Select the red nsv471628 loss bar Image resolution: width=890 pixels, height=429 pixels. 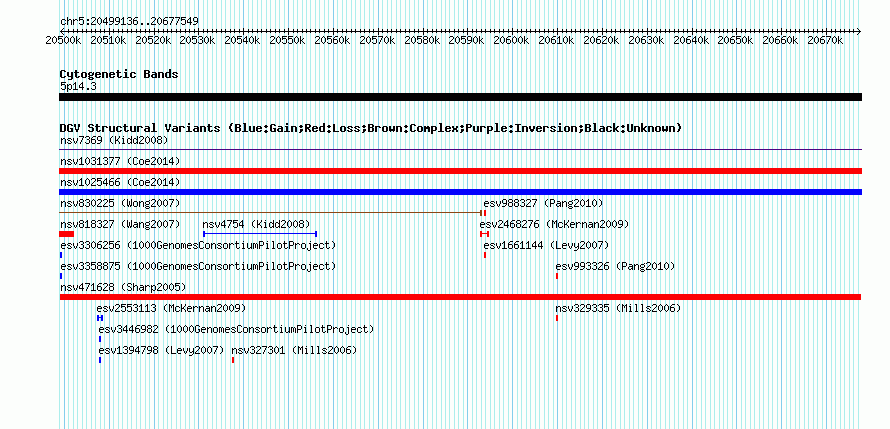click(x=460, y=297)
